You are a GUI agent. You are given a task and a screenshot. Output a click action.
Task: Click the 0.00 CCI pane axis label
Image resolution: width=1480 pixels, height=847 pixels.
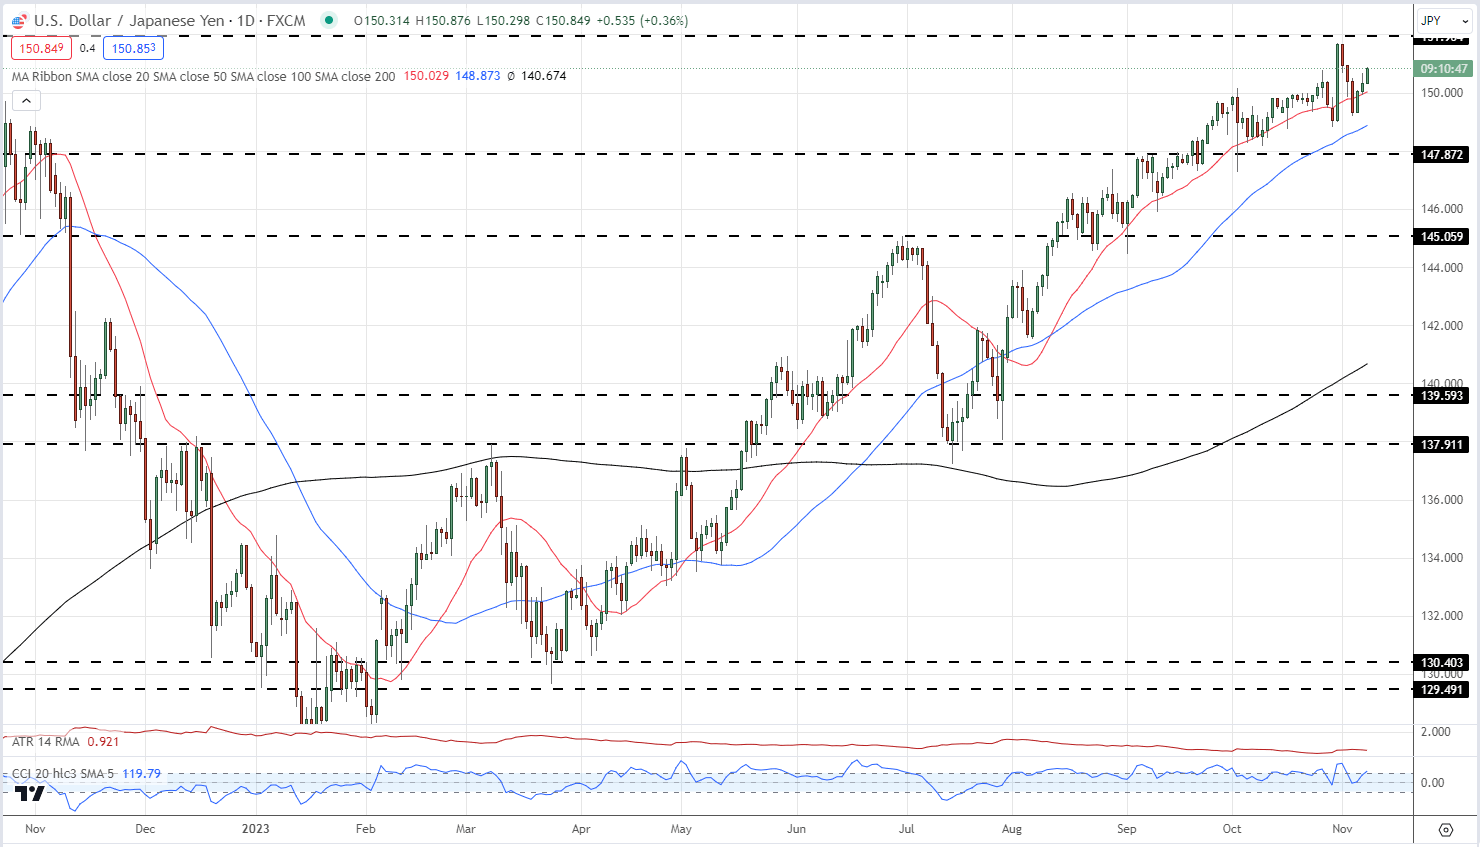click(x=1432, y=783)
